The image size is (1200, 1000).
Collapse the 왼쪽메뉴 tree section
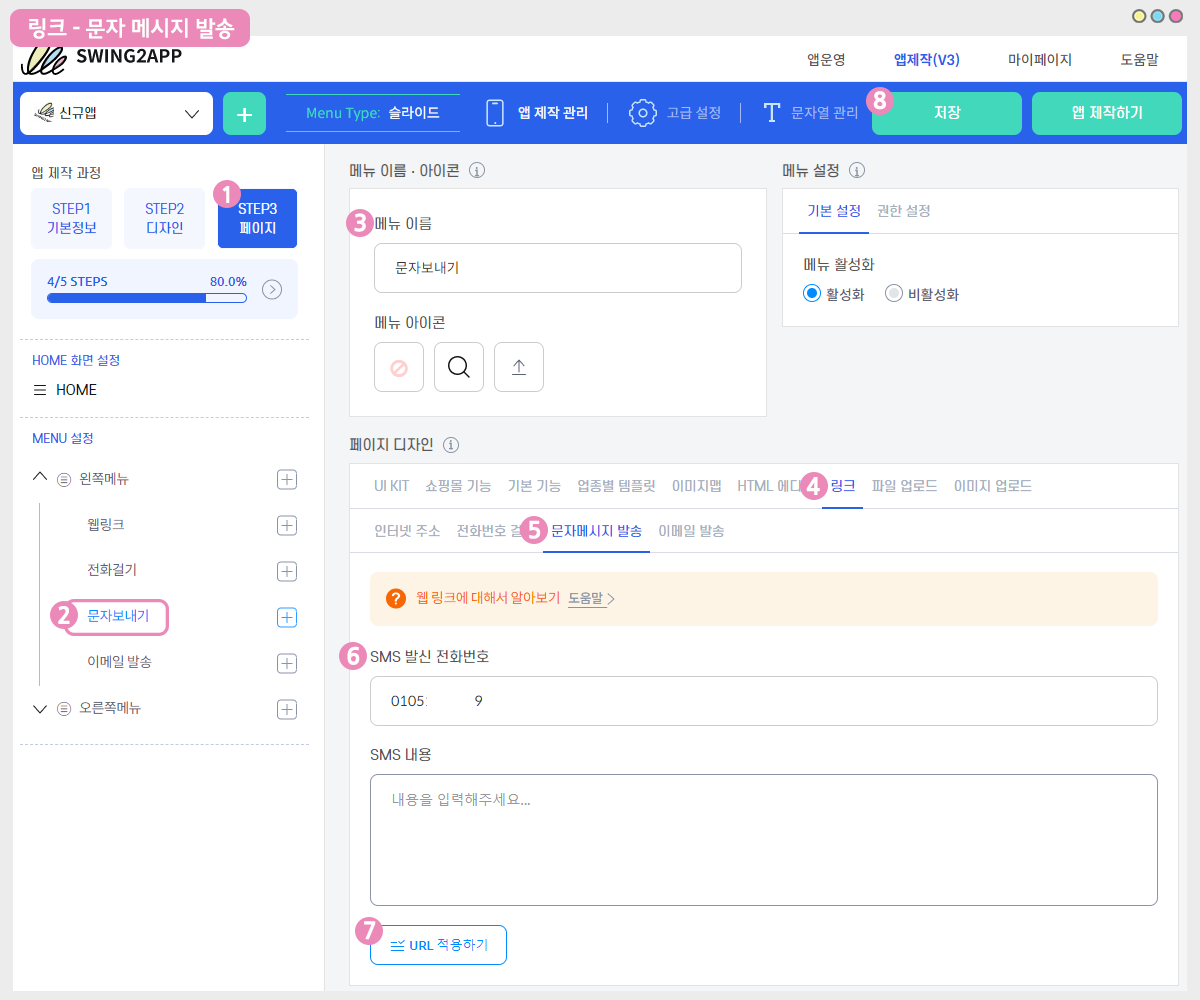coord(40,478)
